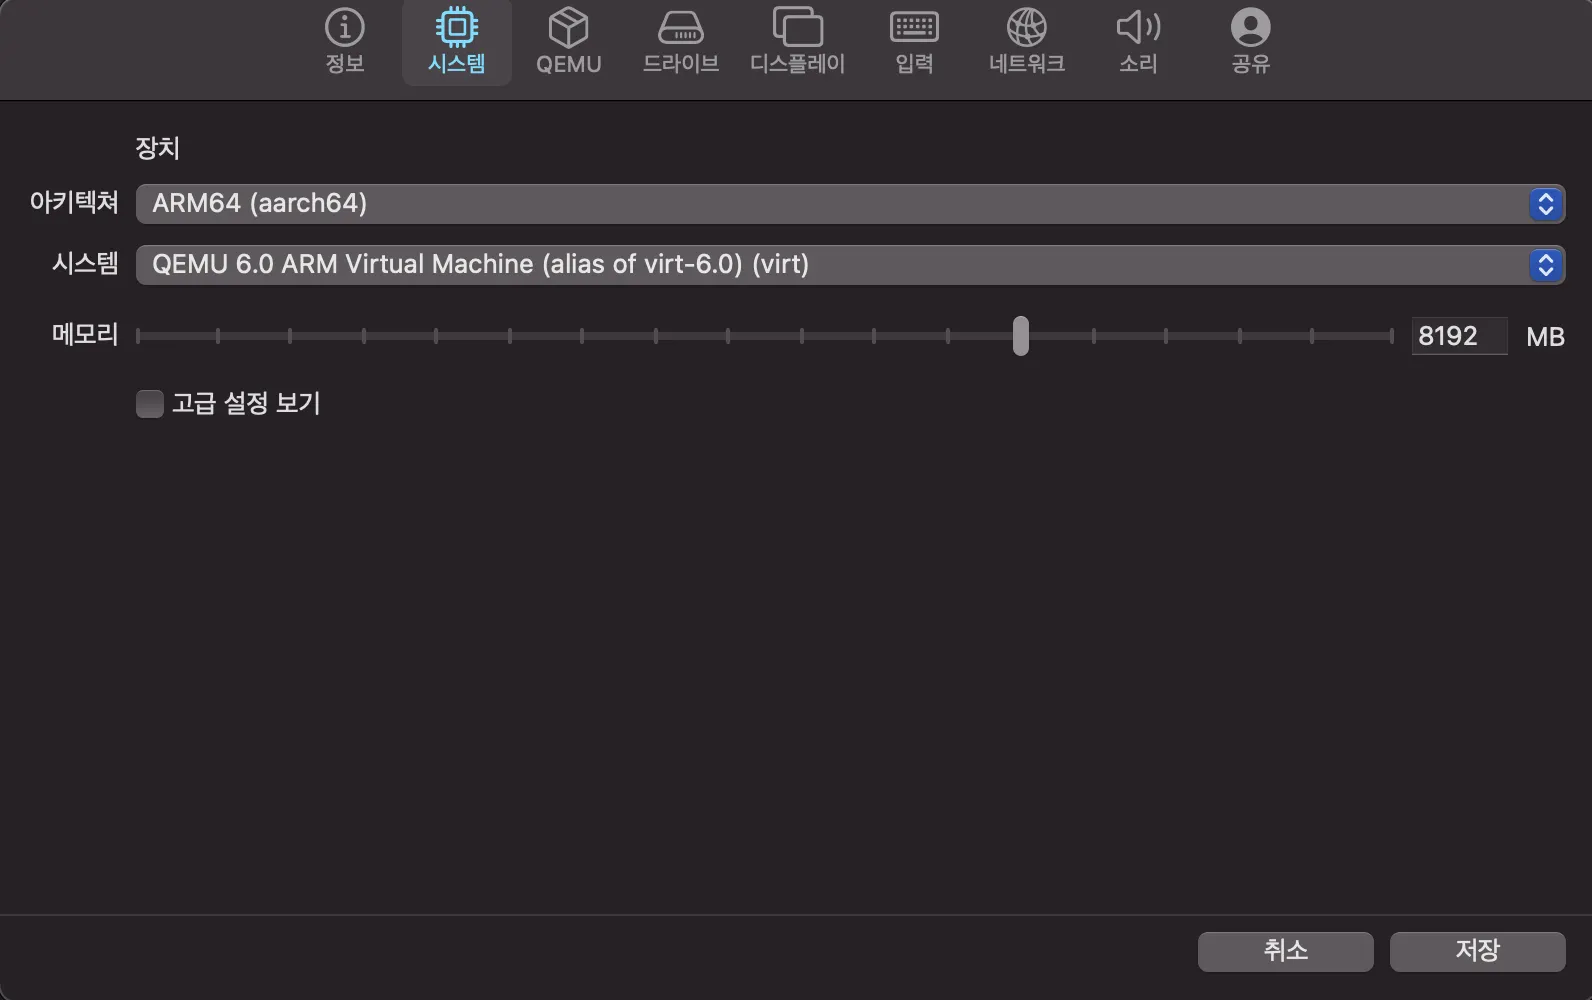Click the 메모리 slider thumb
Viewport: 1592px width, 1000px height.
(x=1020, y=336)
